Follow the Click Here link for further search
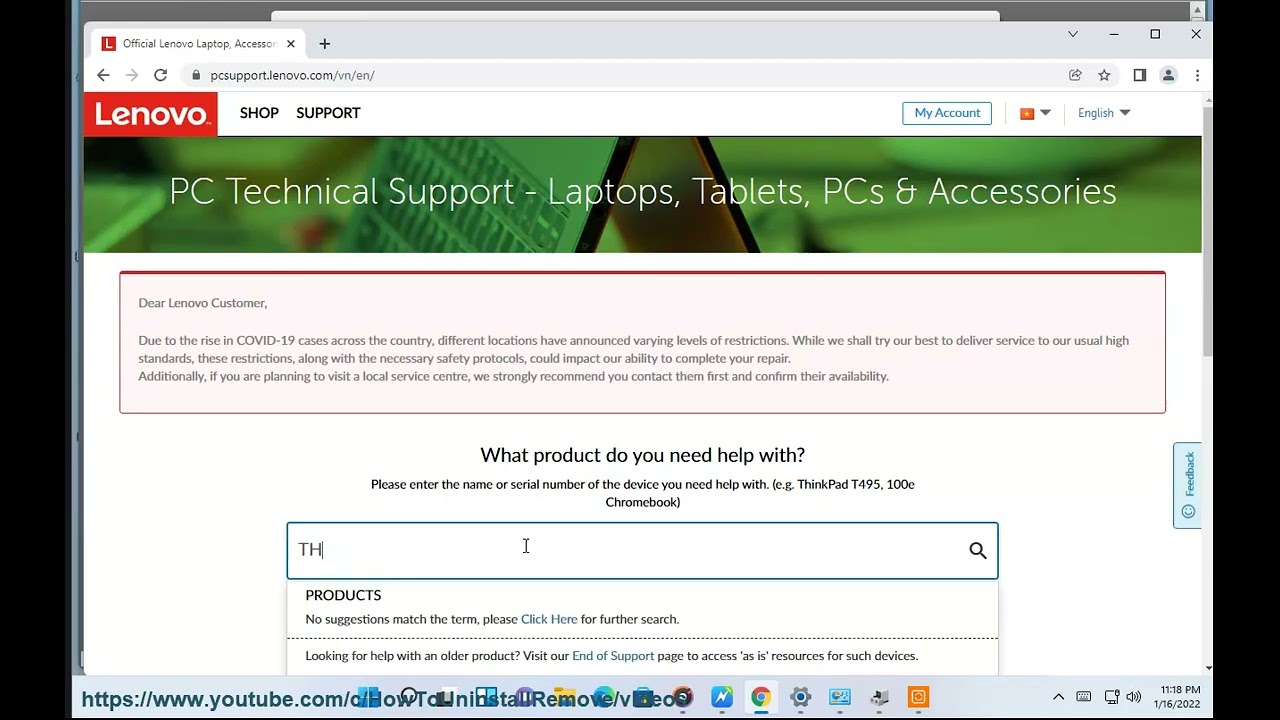This screenshot has height=720, width=1280. click(x=549, y=619)
